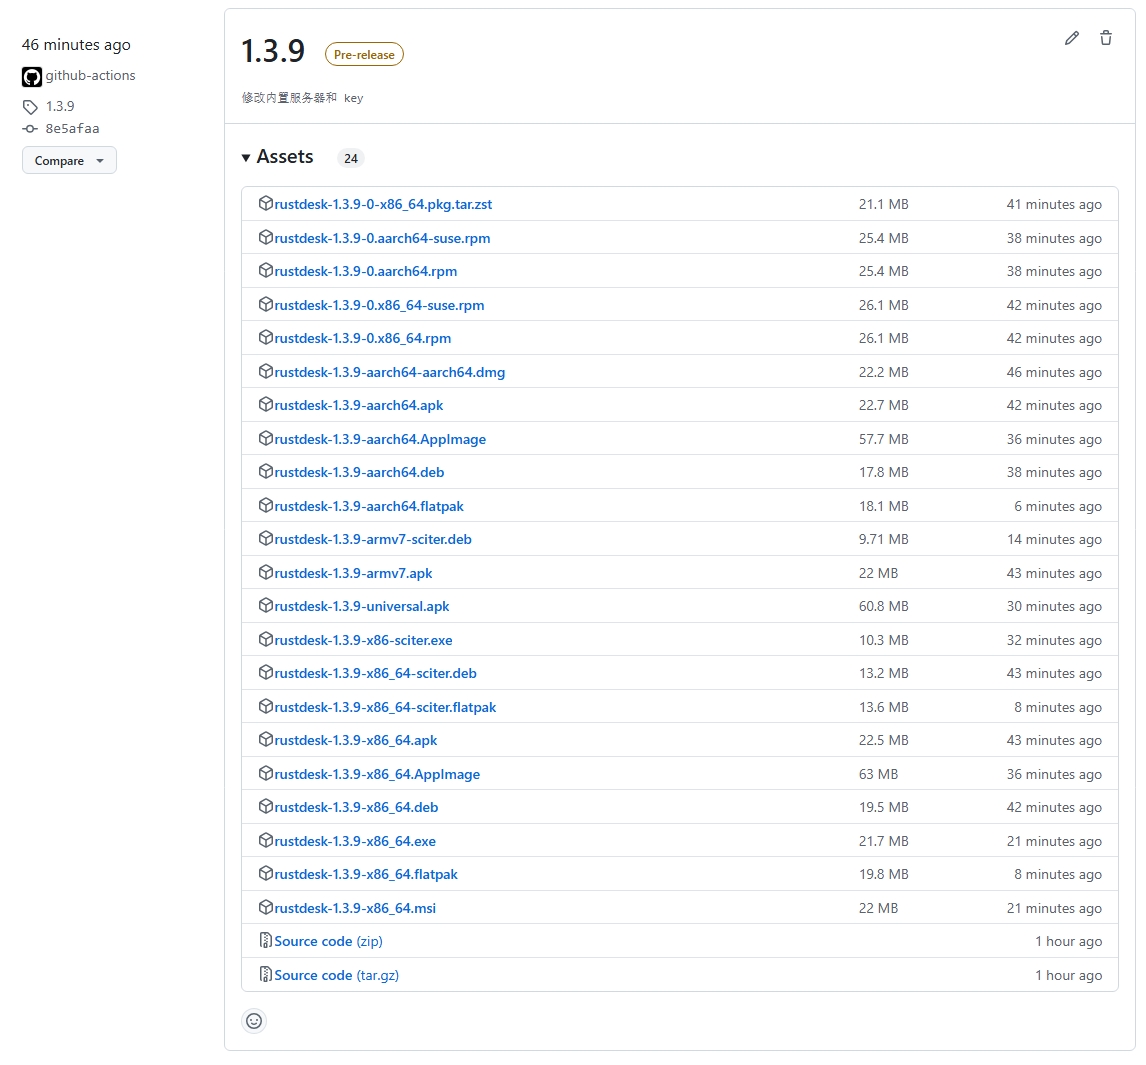Add a reaction with the smiley icon
1146x1065 pixels.
point(254,1020)
